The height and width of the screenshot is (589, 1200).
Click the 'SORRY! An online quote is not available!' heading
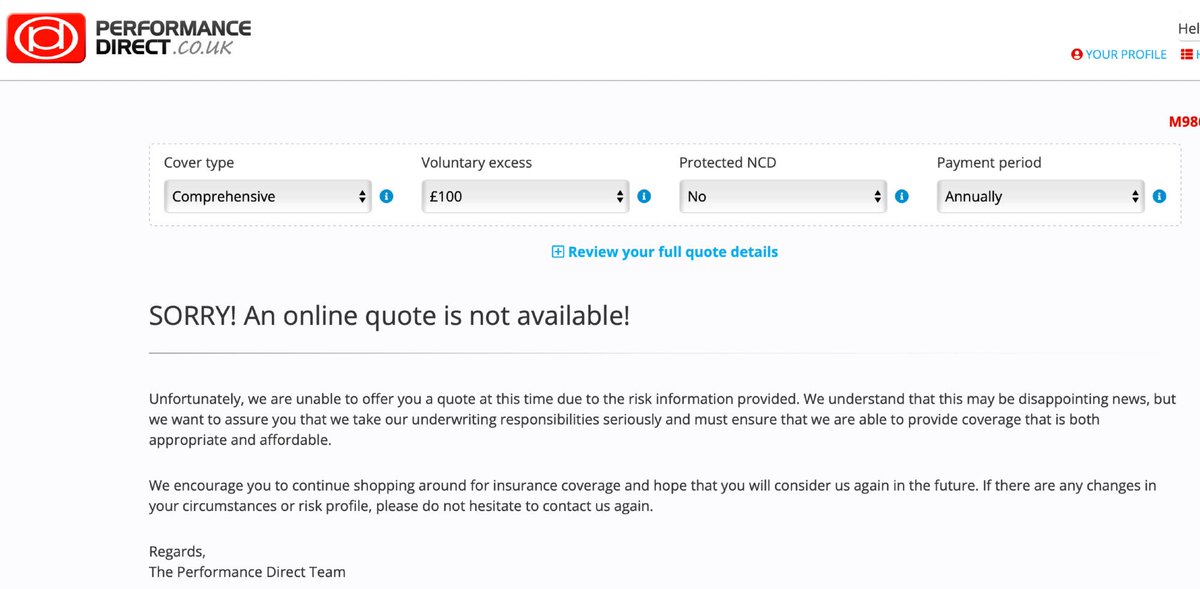click(390, 316)
